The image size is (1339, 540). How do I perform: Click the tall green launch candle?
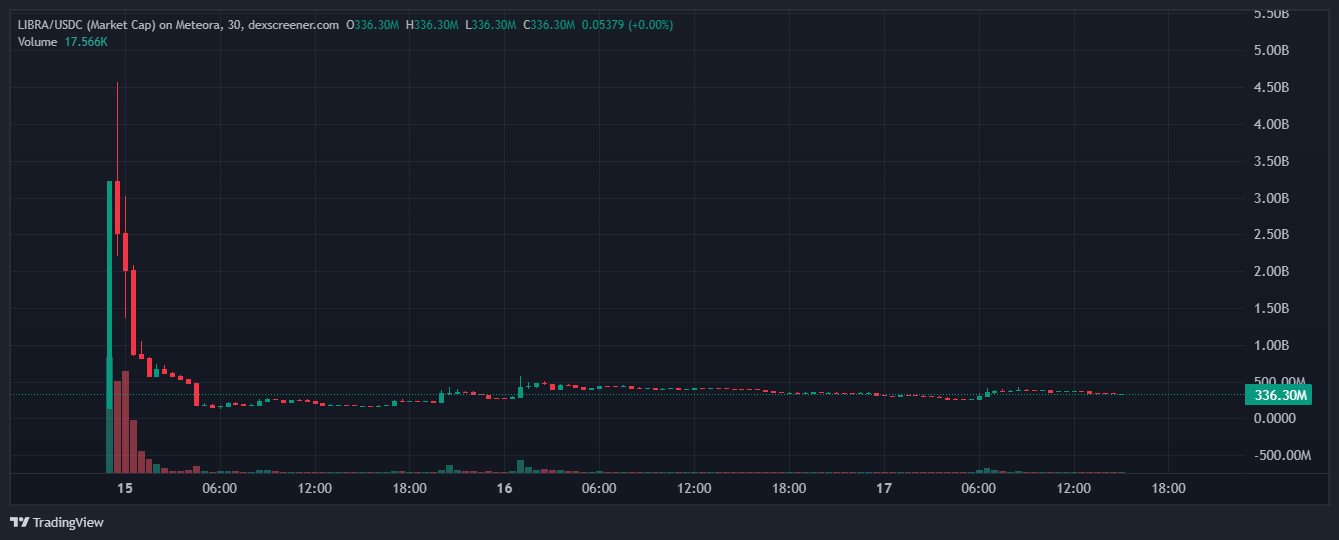click(x=109, y=290)
